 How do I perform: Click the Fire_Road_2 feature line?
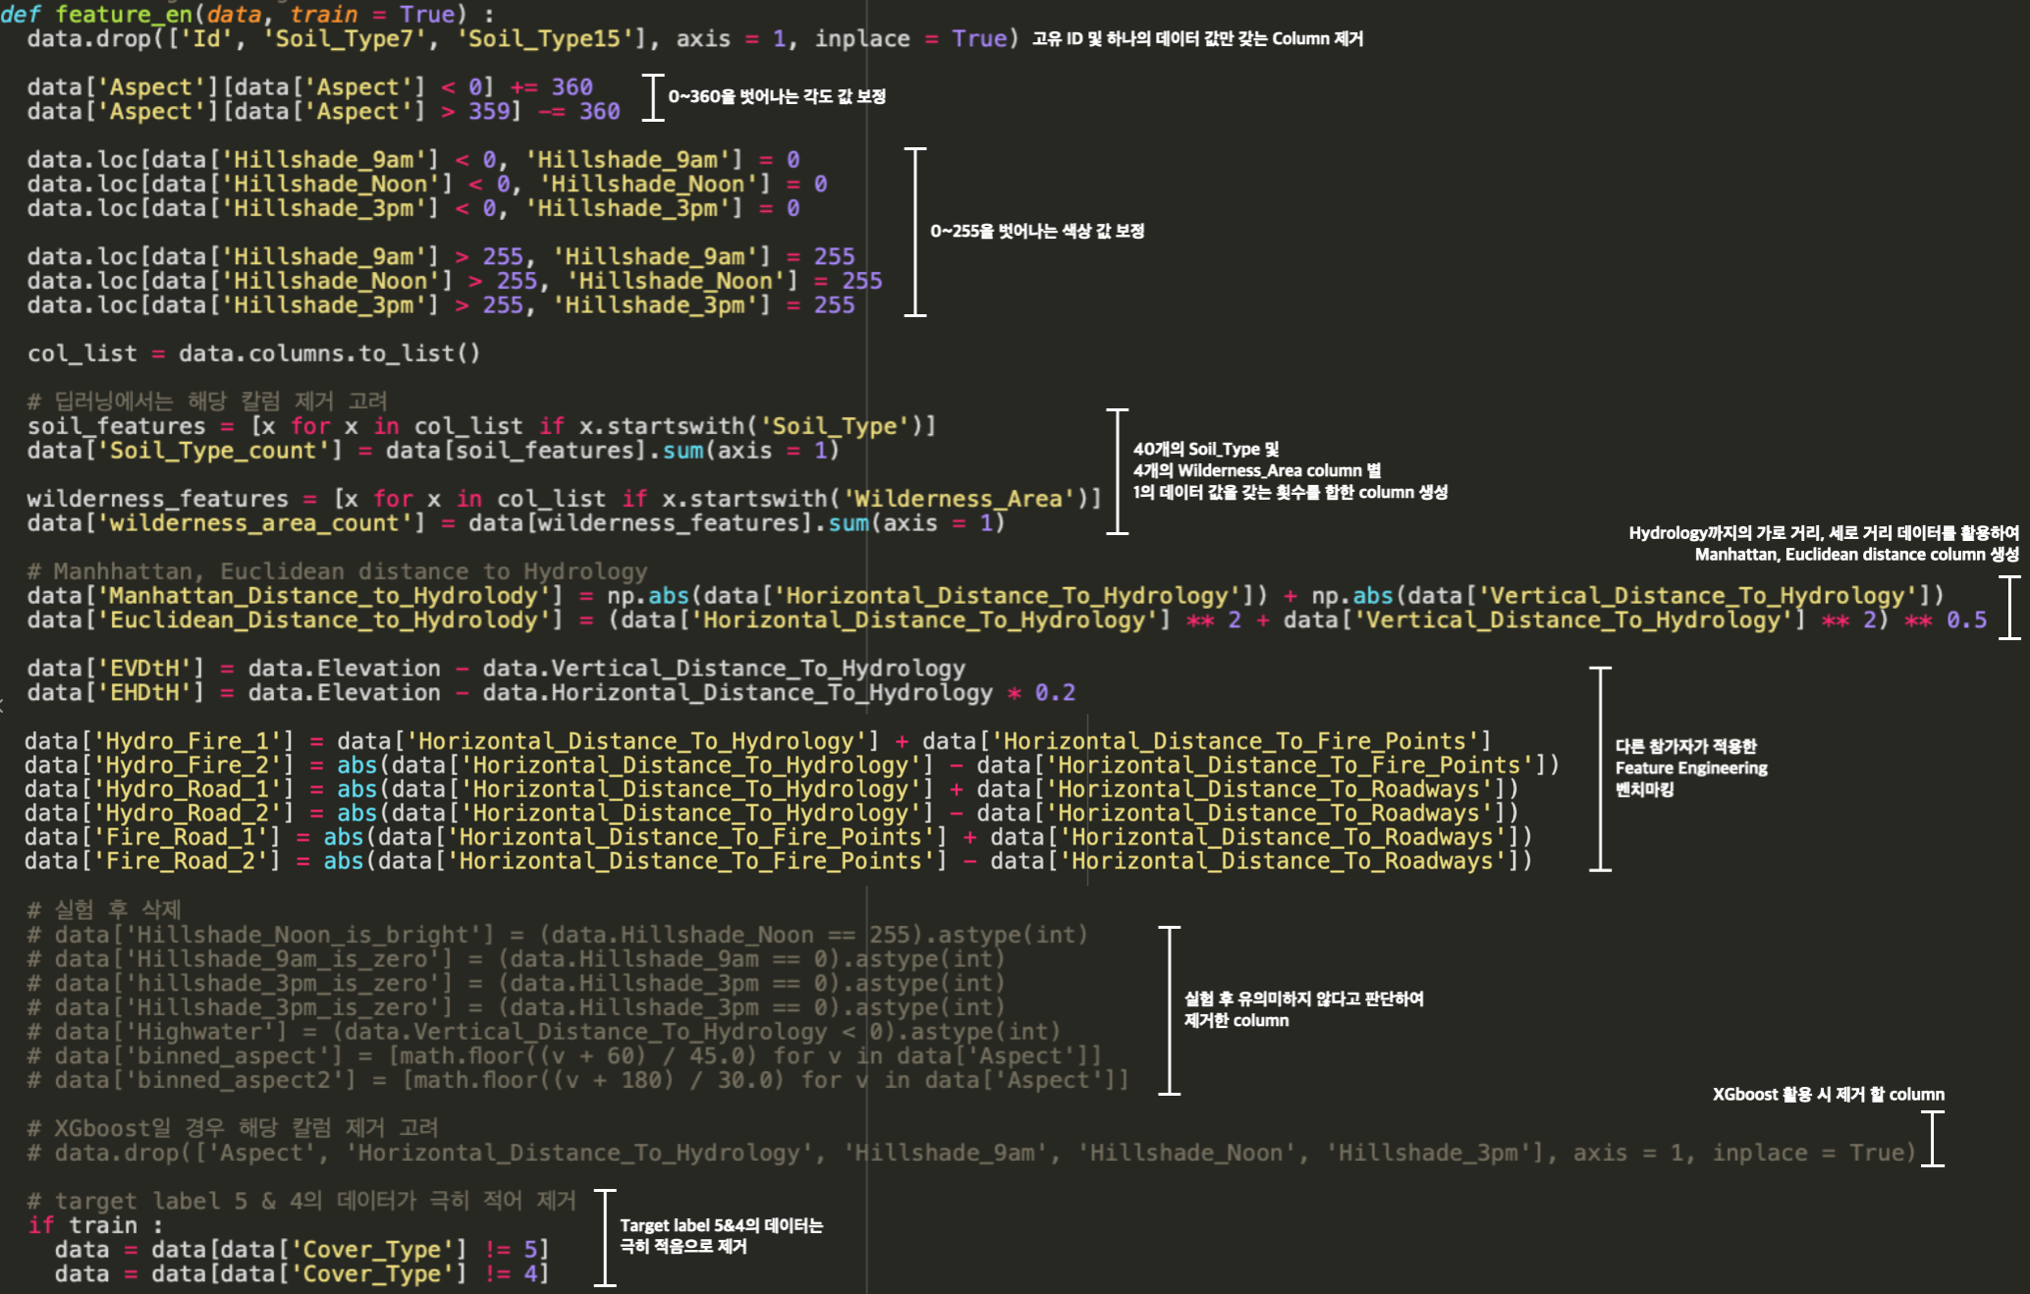coord(780,860)
